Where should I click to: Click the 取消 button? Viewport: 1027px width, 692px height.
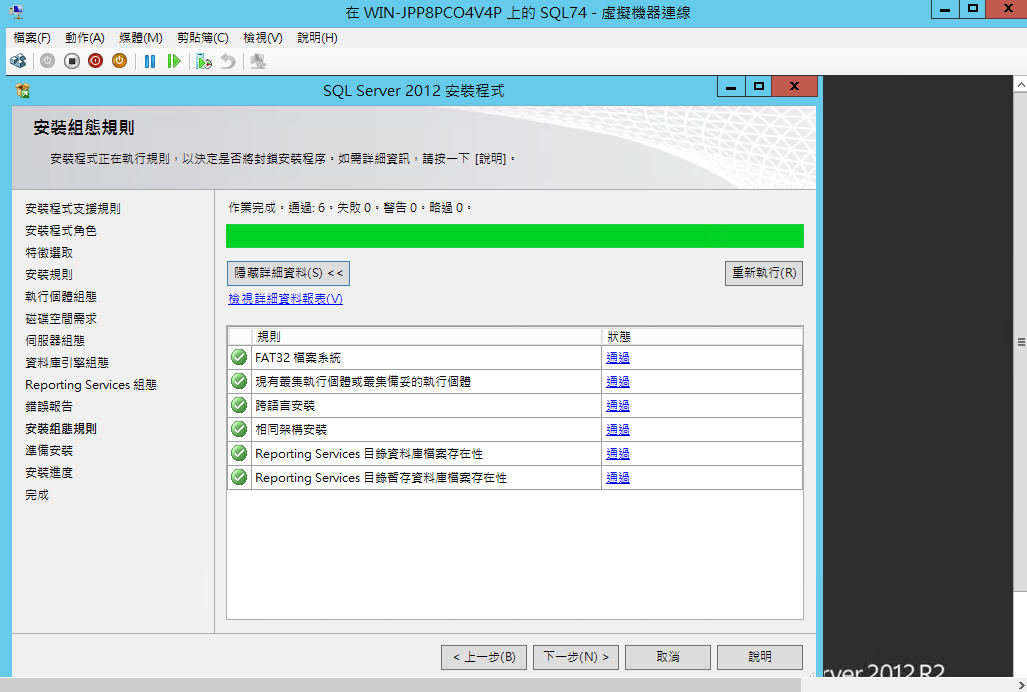668,657
